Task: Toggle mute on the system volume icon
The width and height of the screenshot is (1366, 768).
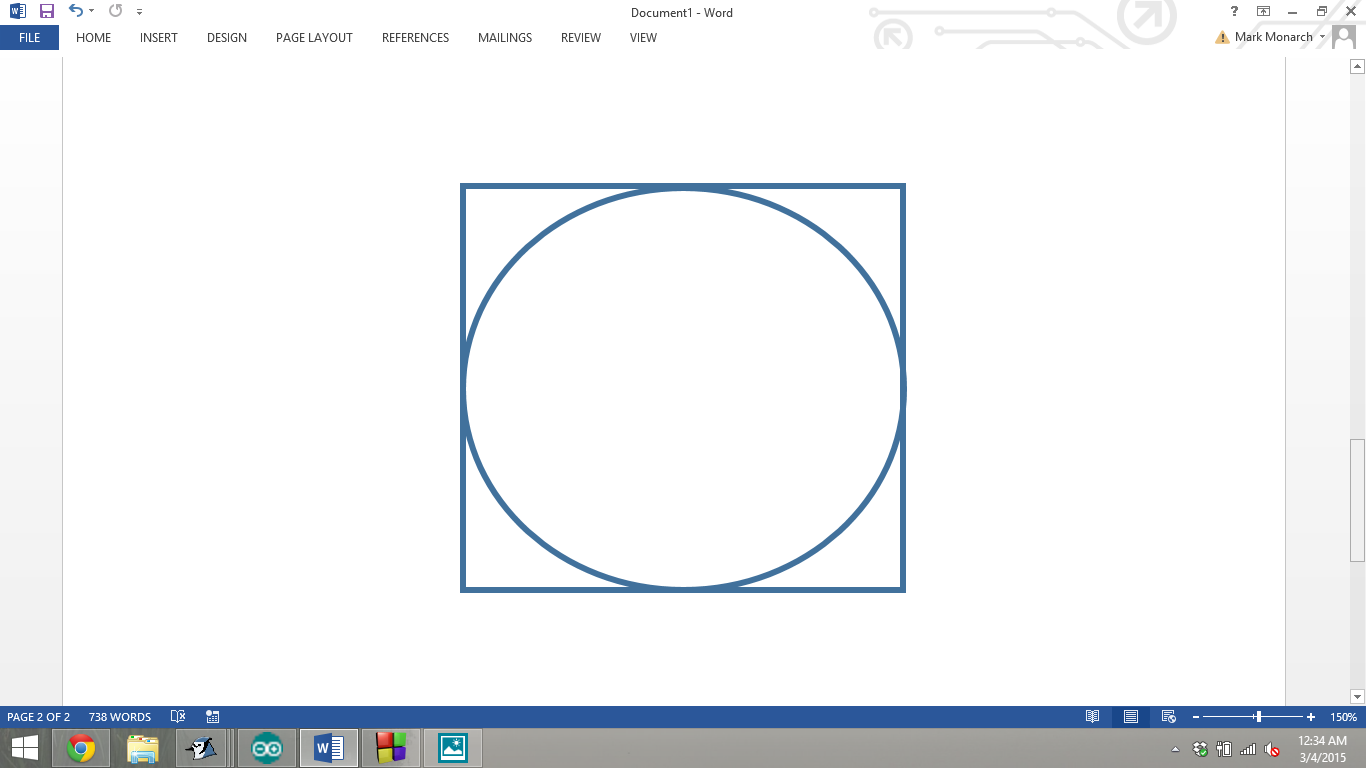Action: point(1271,748)
